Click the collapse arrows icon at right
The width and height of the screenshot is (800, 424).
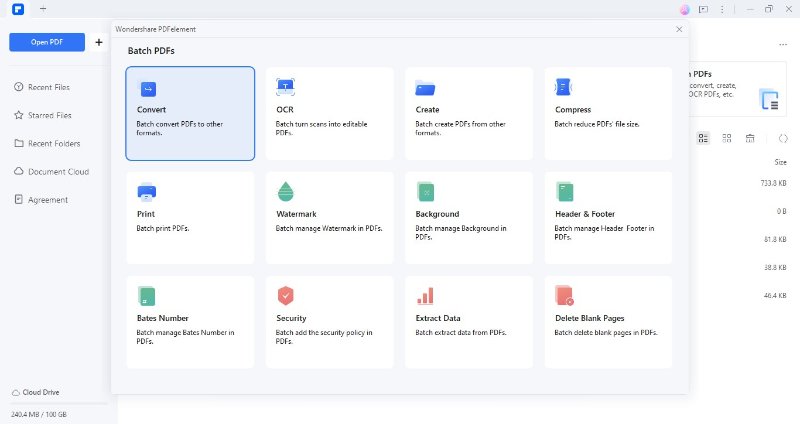click(x=783, y=138)
